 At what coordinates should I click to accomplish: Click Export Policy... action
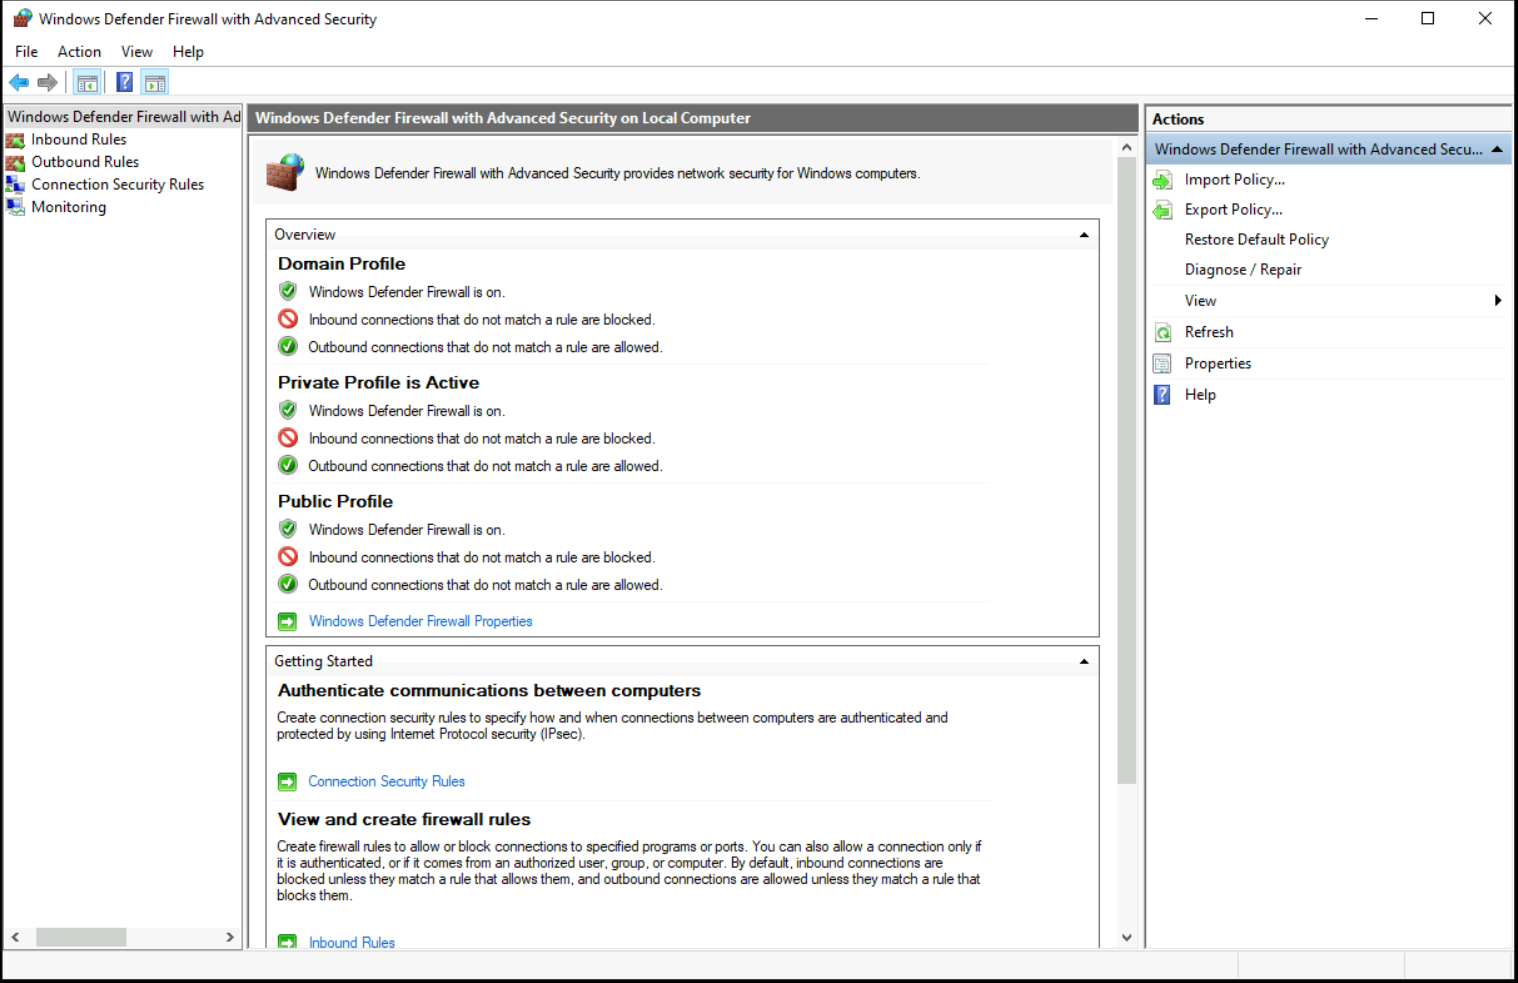(x=1234, y=210)
